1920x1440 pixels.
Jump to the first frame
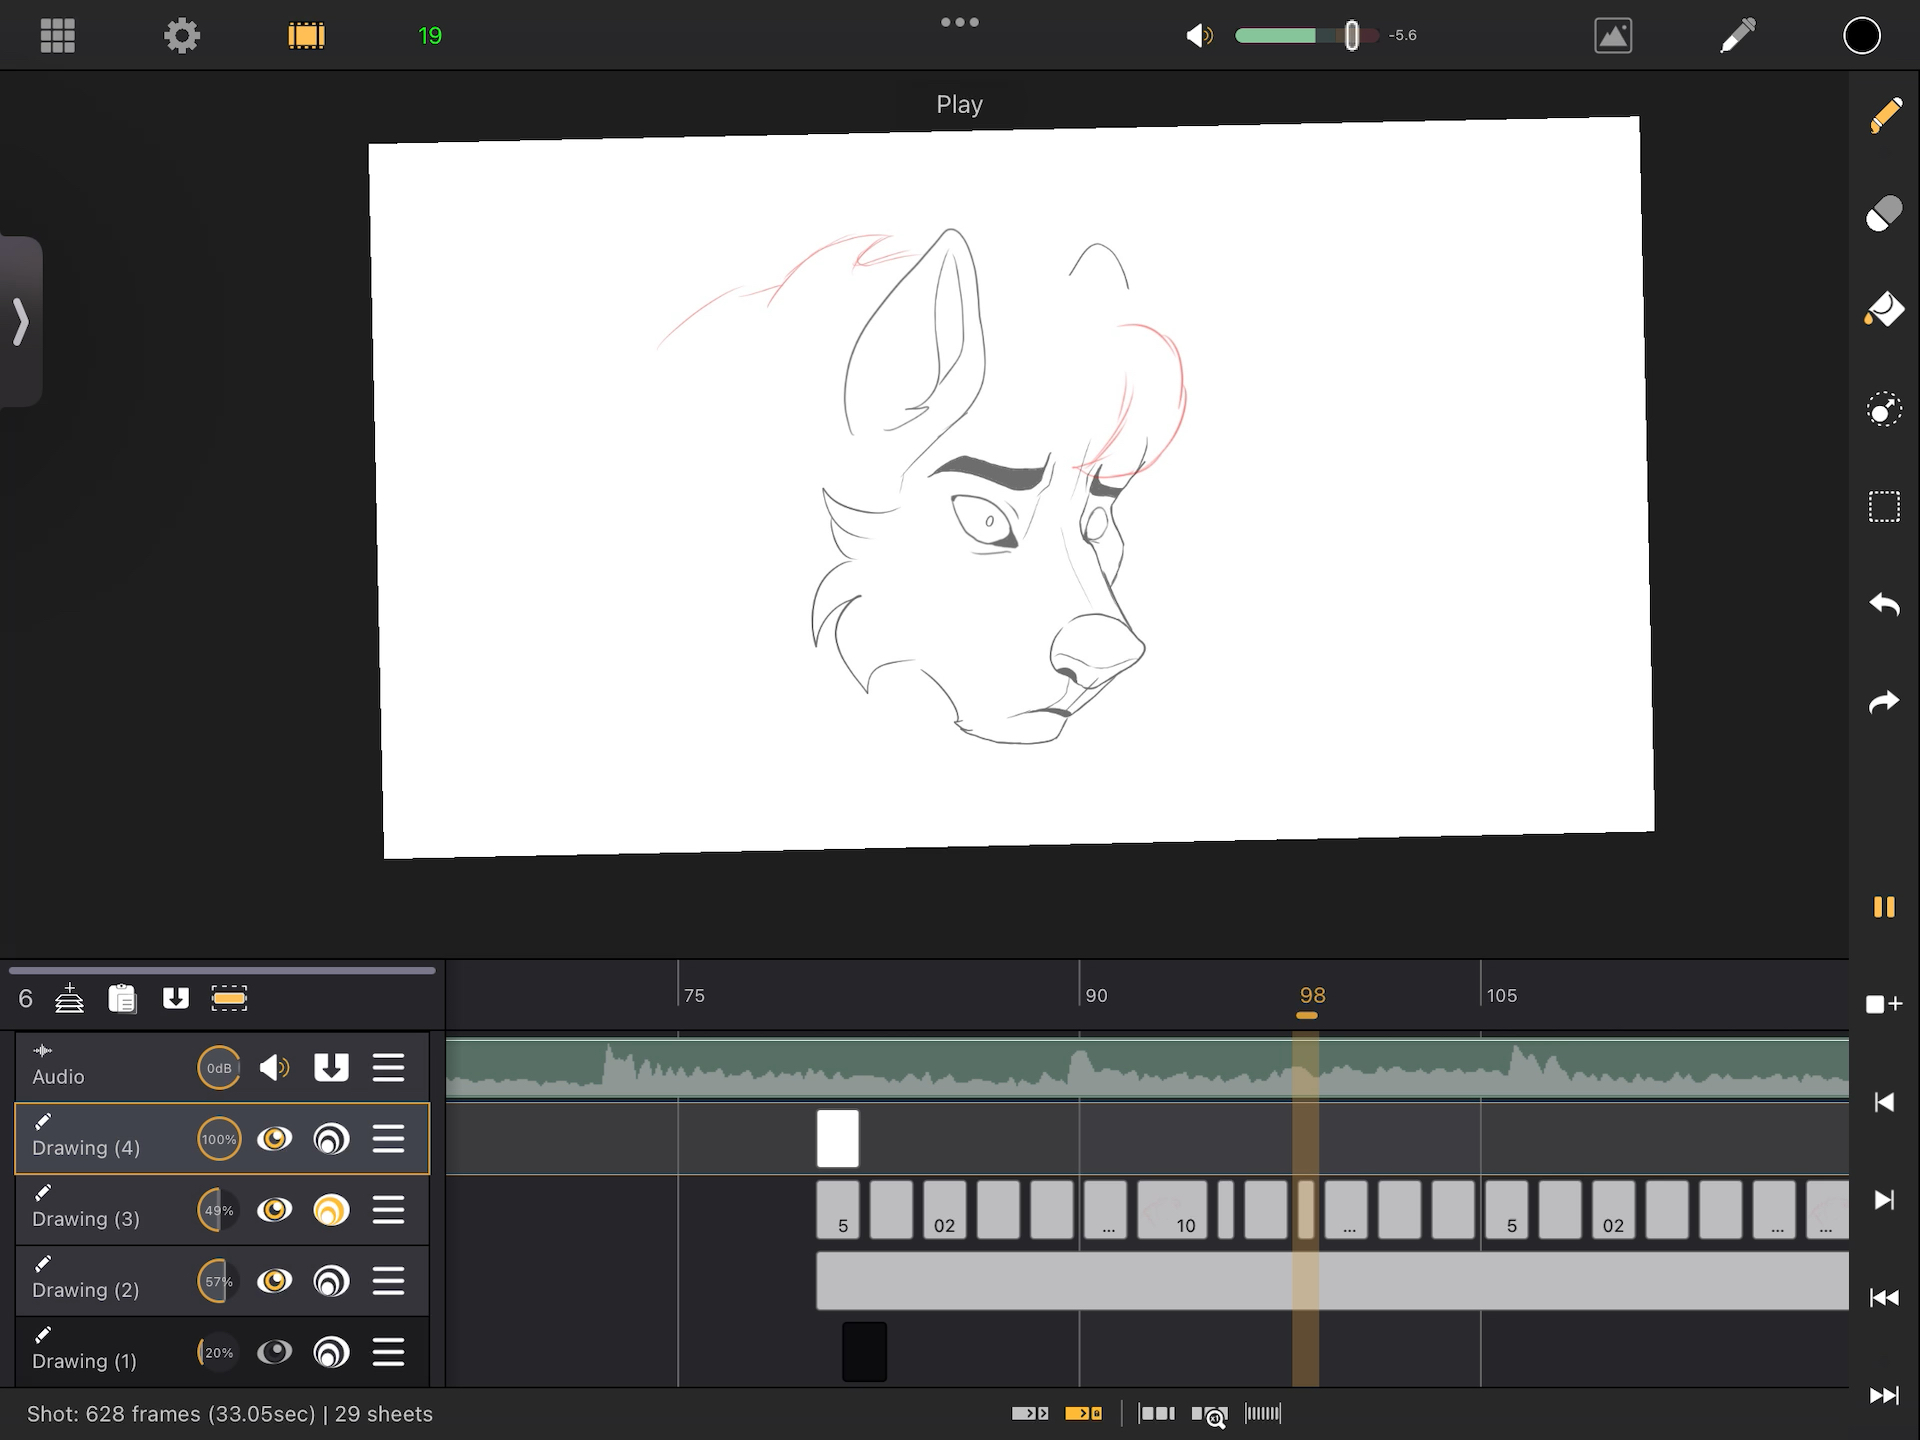pyautogui.click(x=1885, y=1297)
